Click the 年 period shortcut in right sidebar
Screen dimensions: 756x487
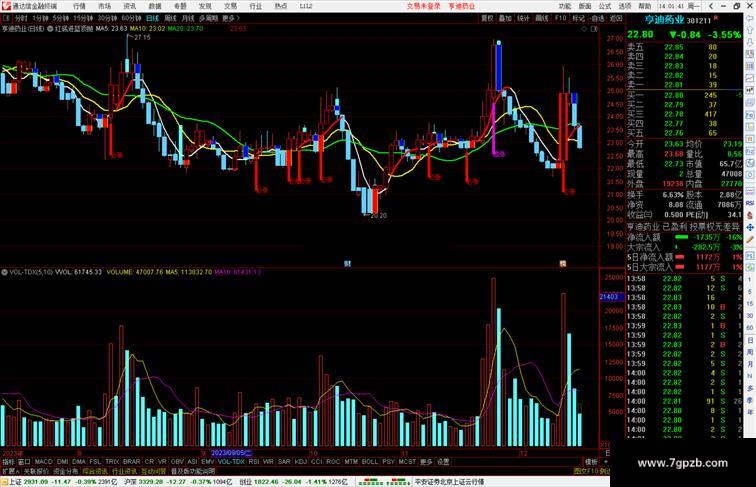750,412
